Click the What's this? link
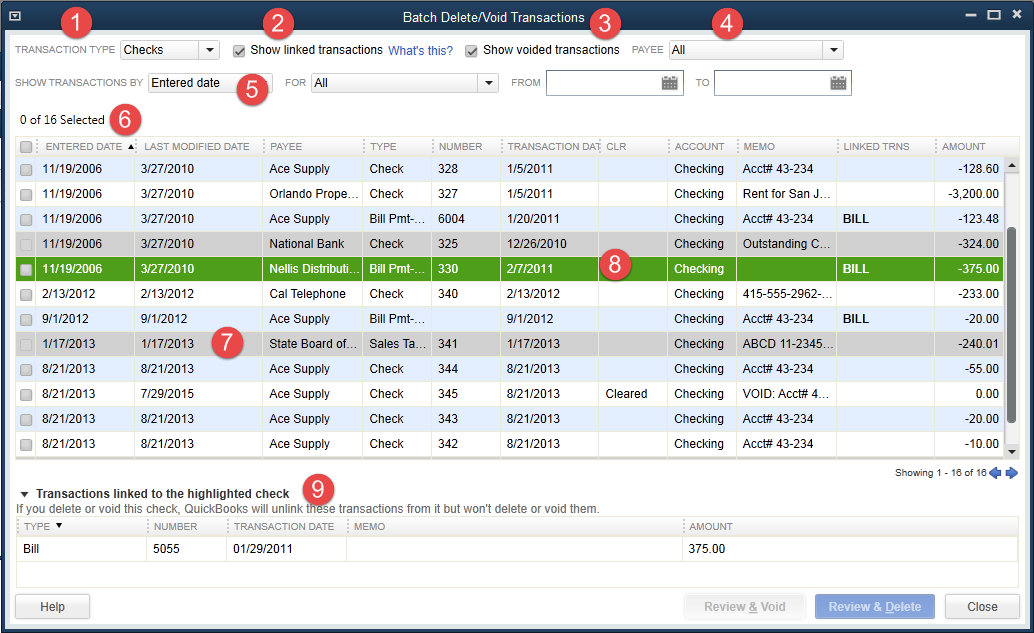Screen dimensions: 1034x633 point(420,51)
